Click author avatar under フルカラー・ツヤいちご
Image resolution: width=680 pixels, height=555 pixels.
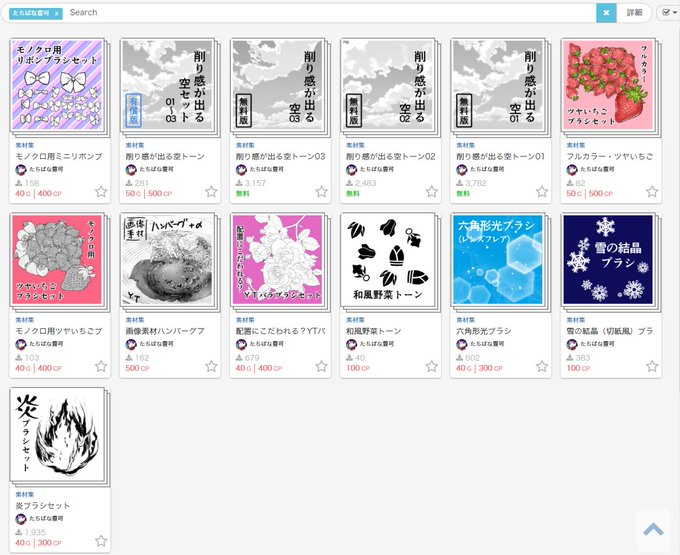[572, 170]
